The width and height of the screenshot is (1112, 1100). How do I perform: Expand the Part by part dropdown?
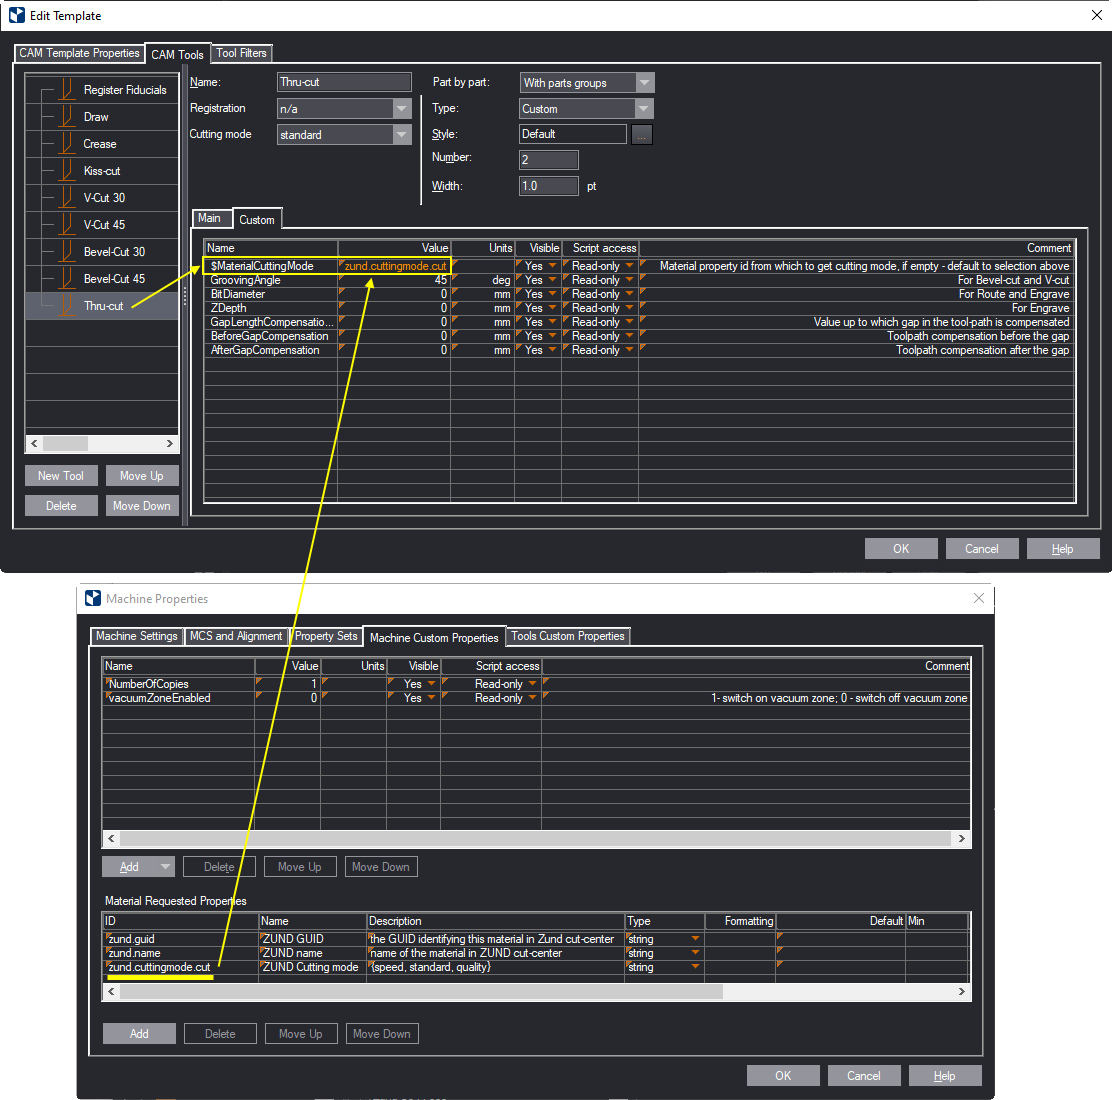point(644,83)
